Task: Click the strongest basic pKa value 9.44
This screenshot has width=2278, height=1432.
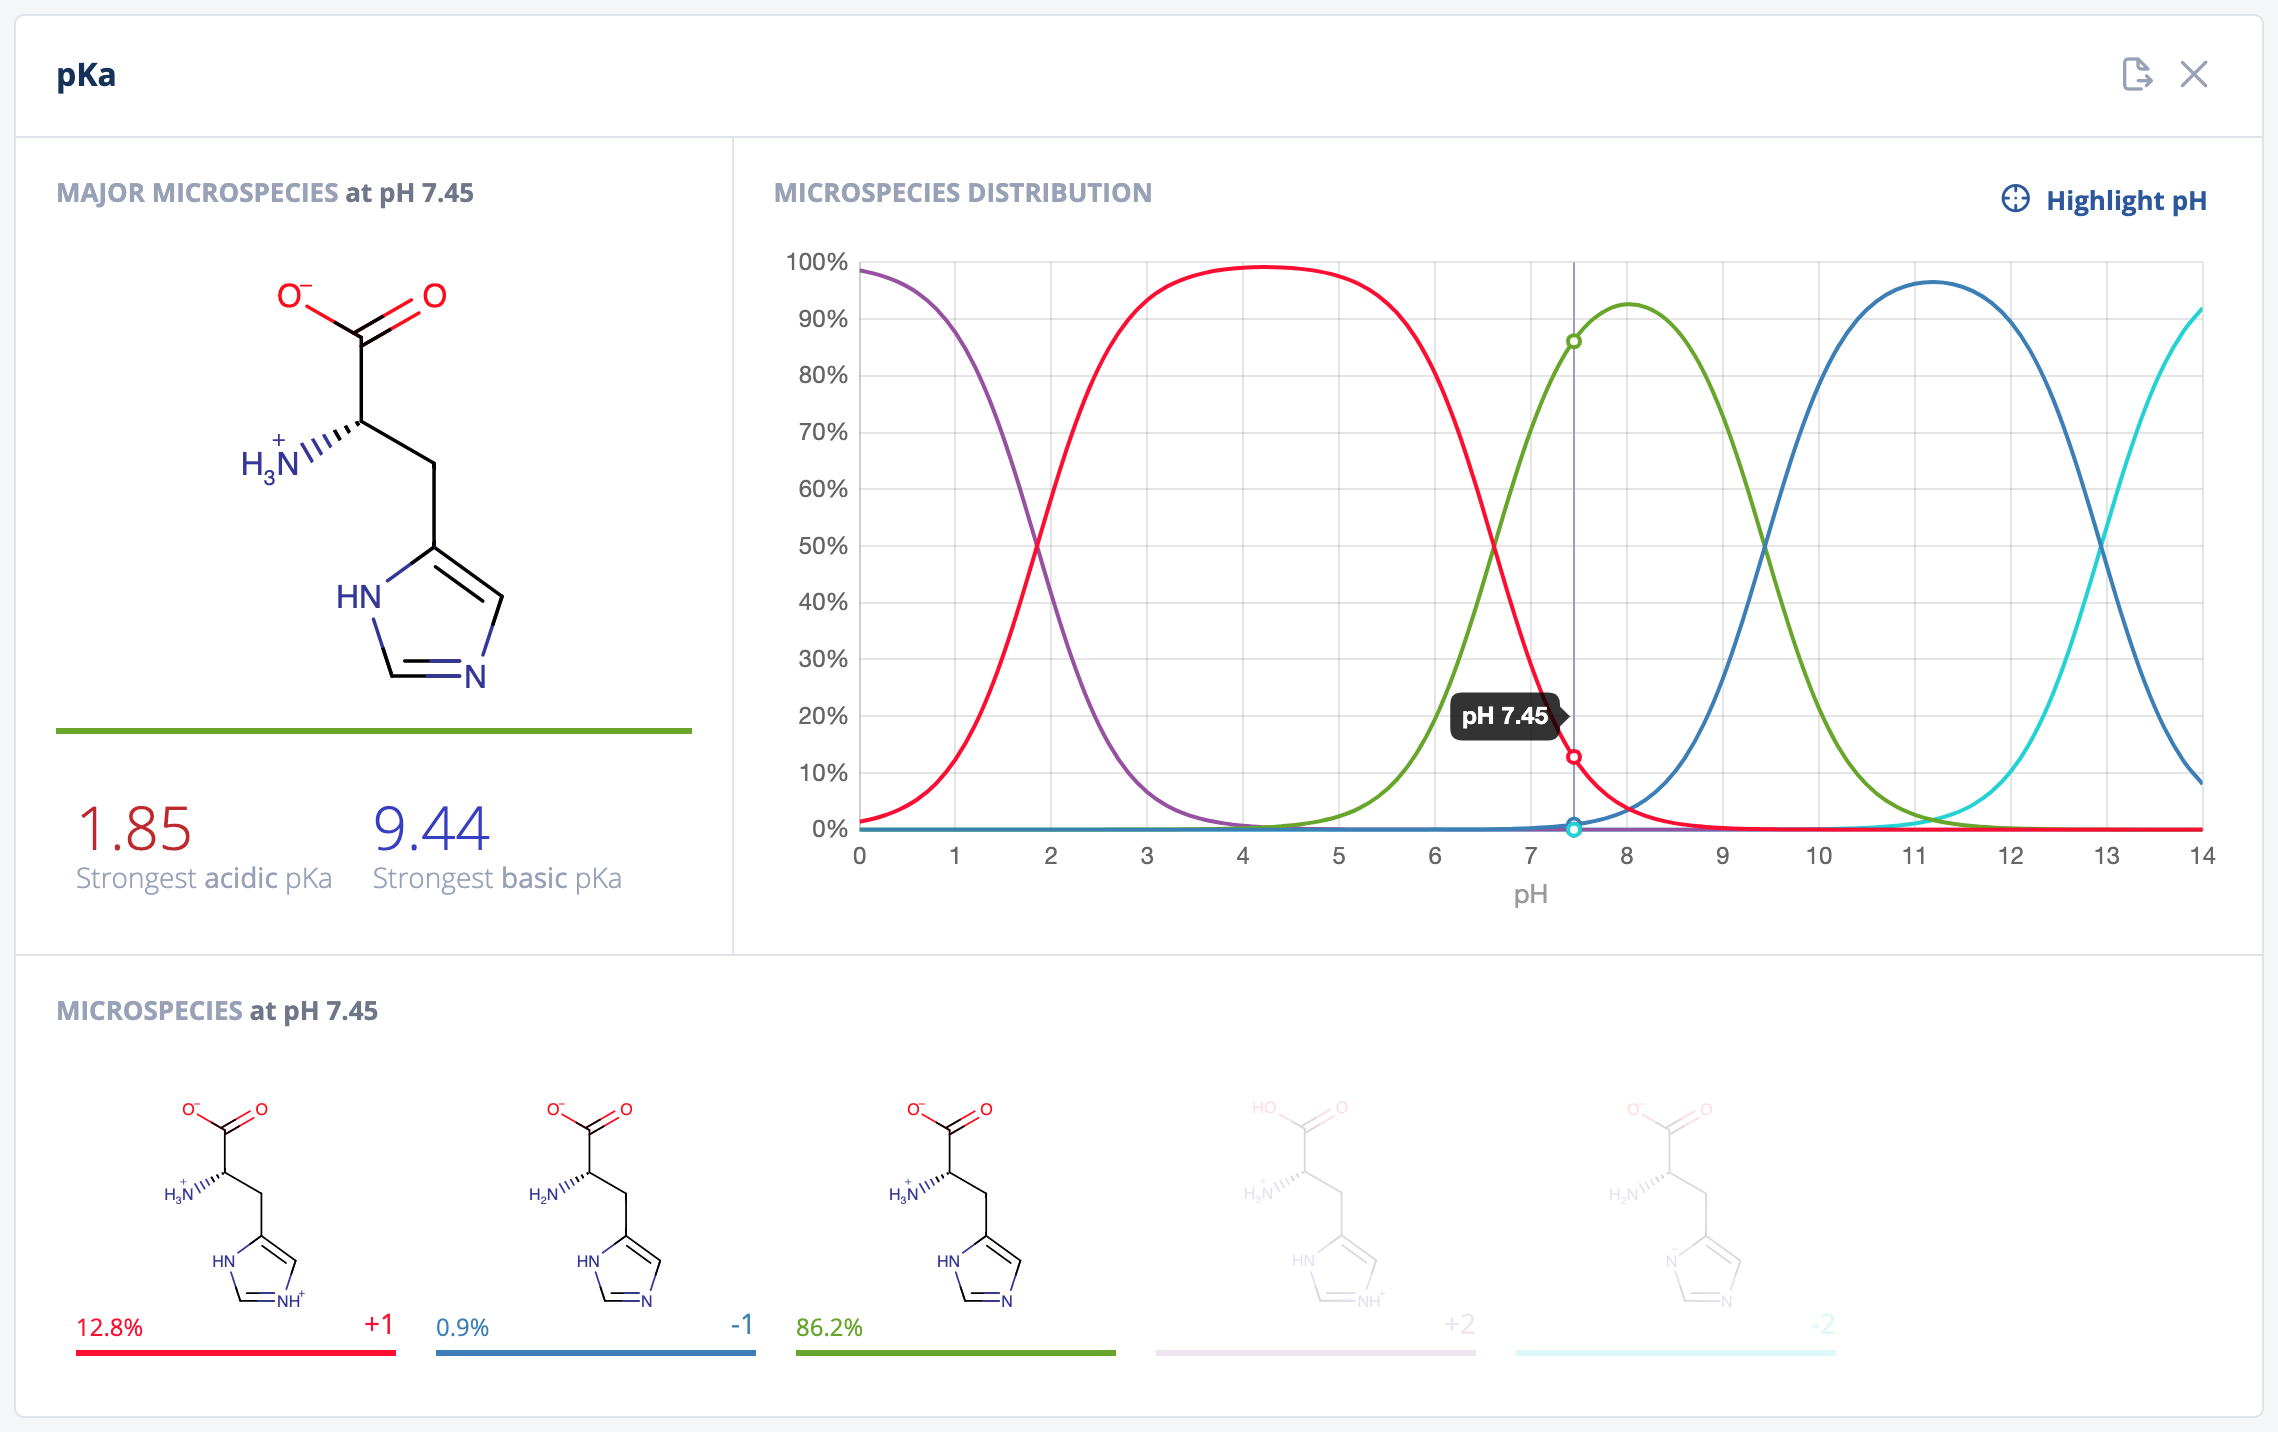Action: (x=431, y=829)
